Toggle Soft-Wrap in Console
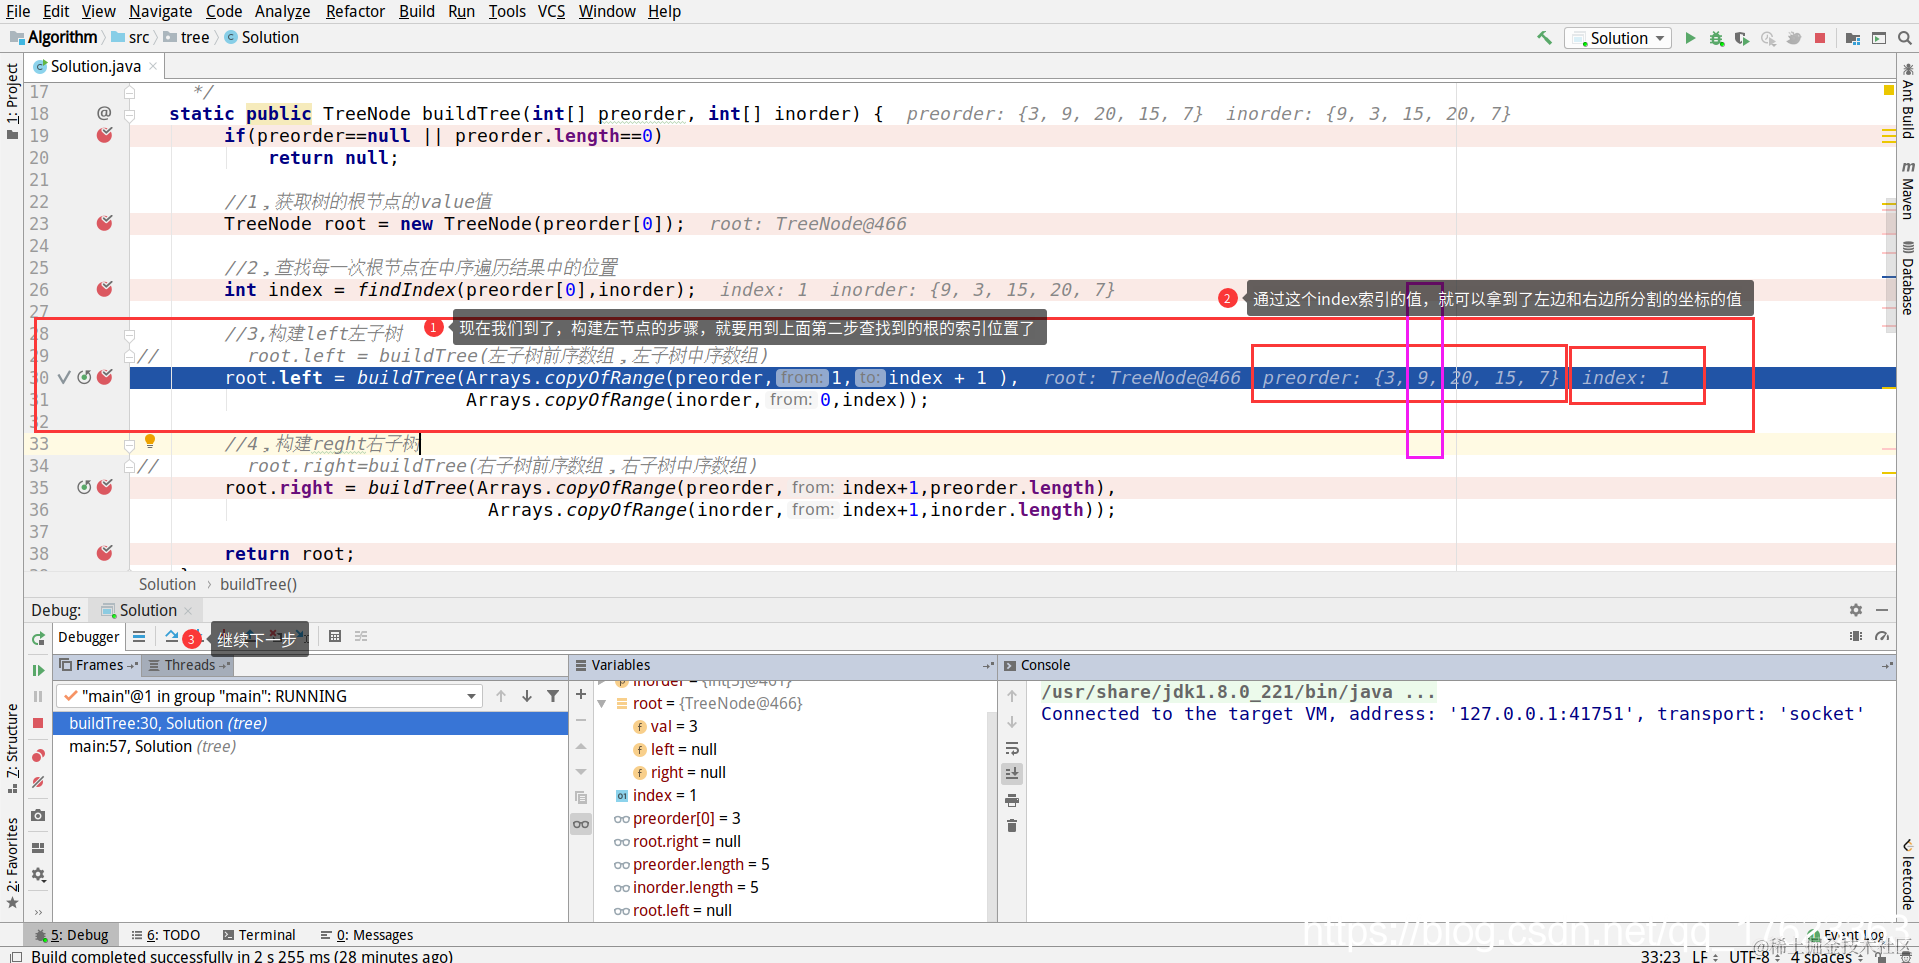Image resolution: width=1919 pixels, height=963 pixels. [1012, 748]
